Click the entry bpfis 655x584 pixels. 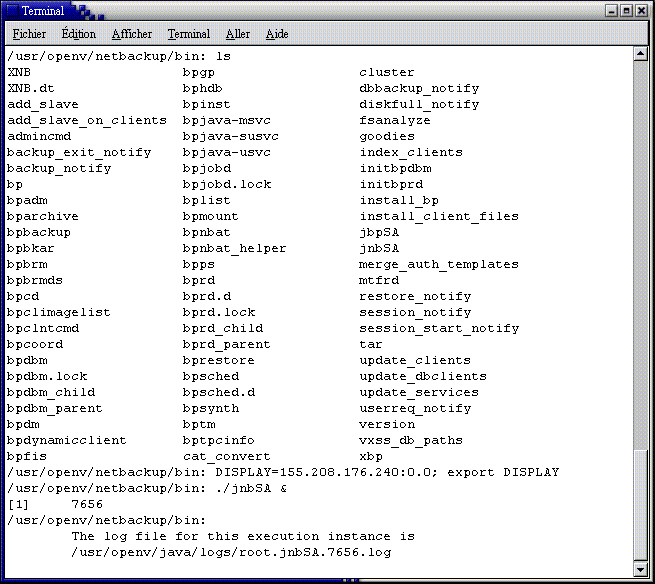(27, 457)
